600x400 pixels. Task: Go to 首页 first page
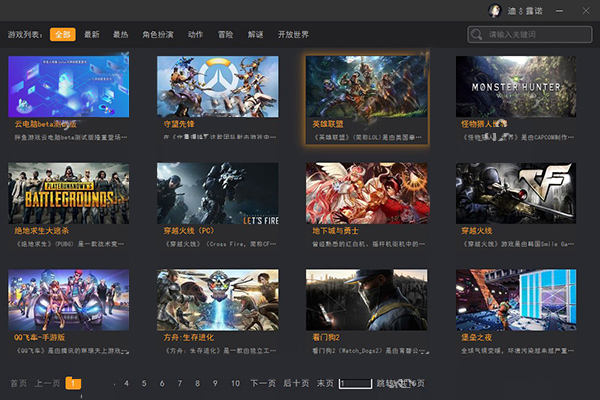point(18,383)
